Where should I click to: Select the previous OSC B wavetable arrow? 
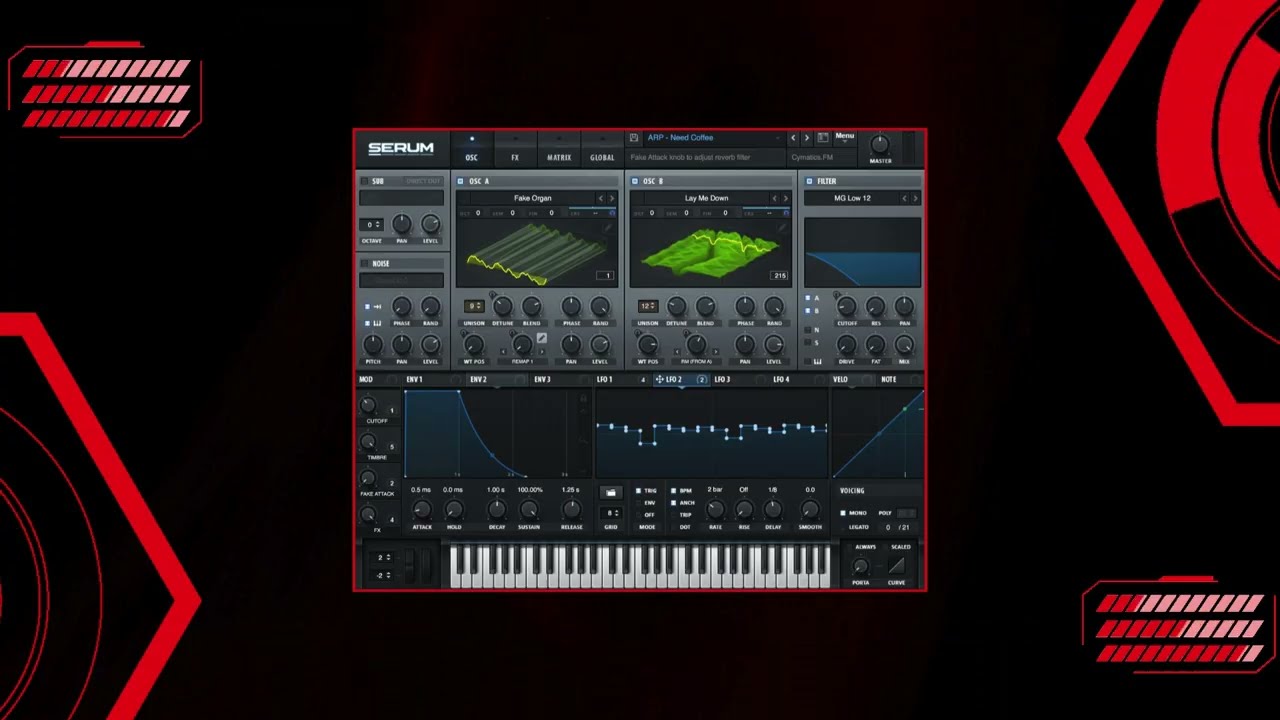point(774,198)
